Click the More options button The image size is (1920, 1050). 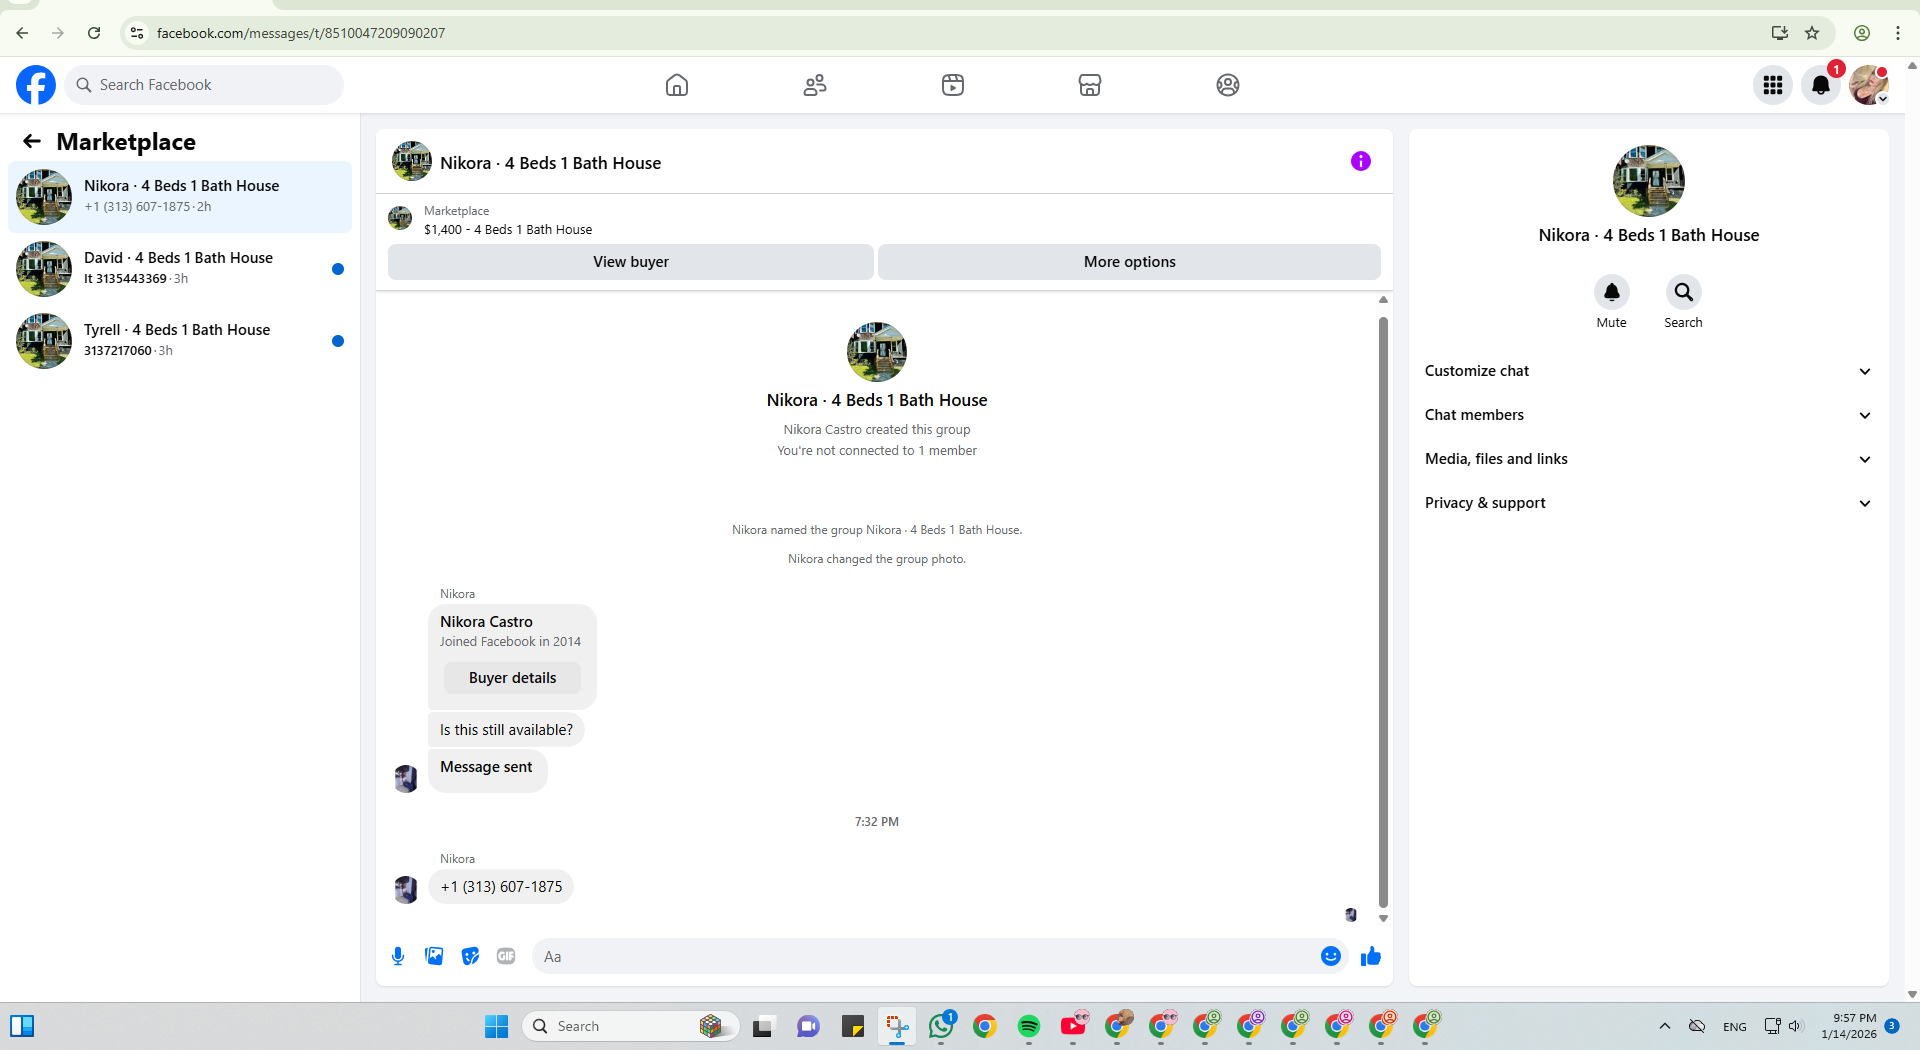click(x=1129, y=262)
